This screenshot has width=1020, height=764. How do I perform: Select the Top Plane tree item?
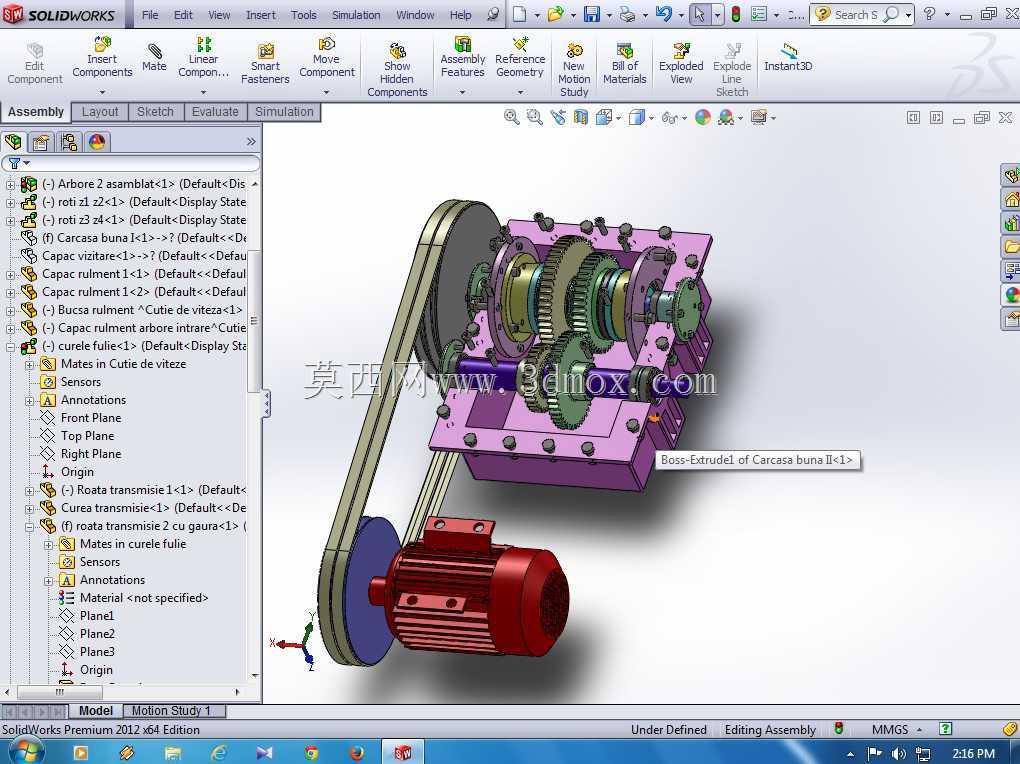(x=87, y=436)
